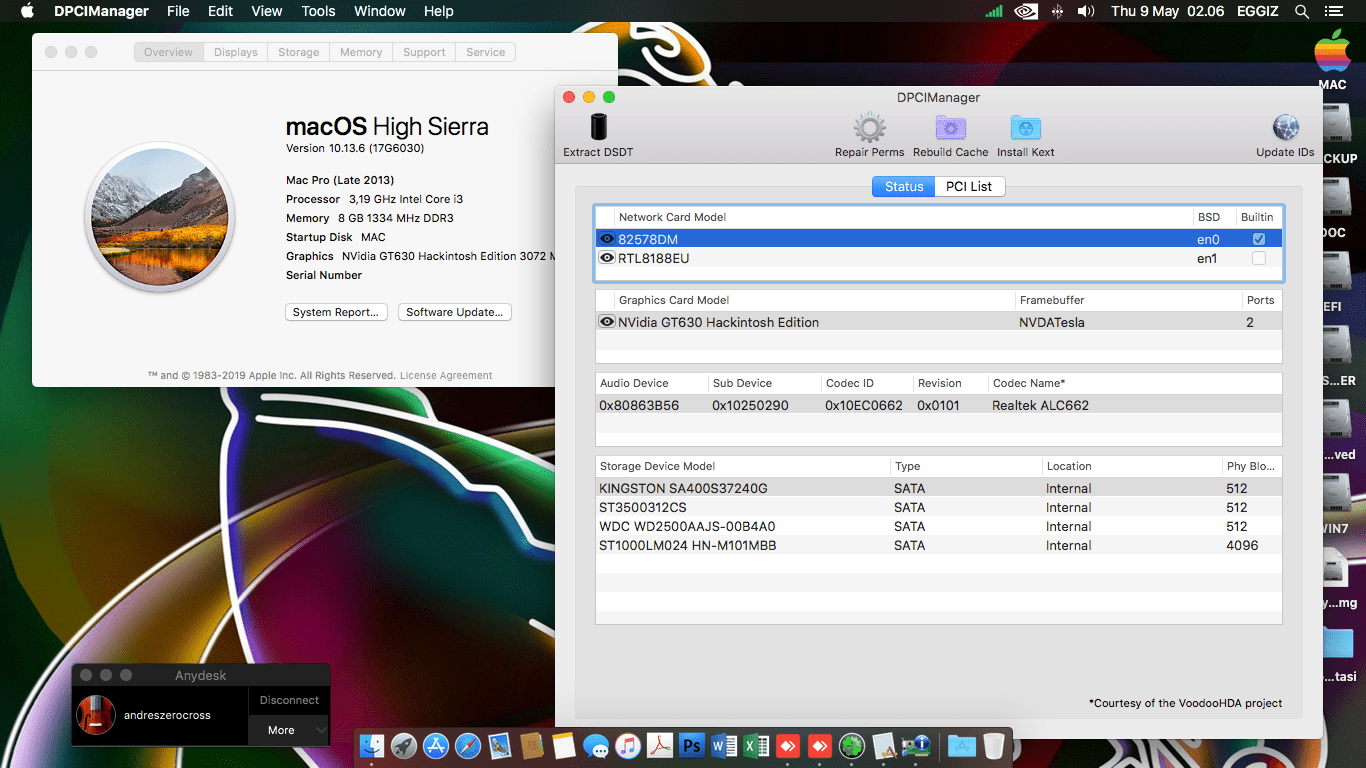Screen dimensions: 1366x768
Task: Launch Photoshop from the dock
Action: (x=692, y=746)
